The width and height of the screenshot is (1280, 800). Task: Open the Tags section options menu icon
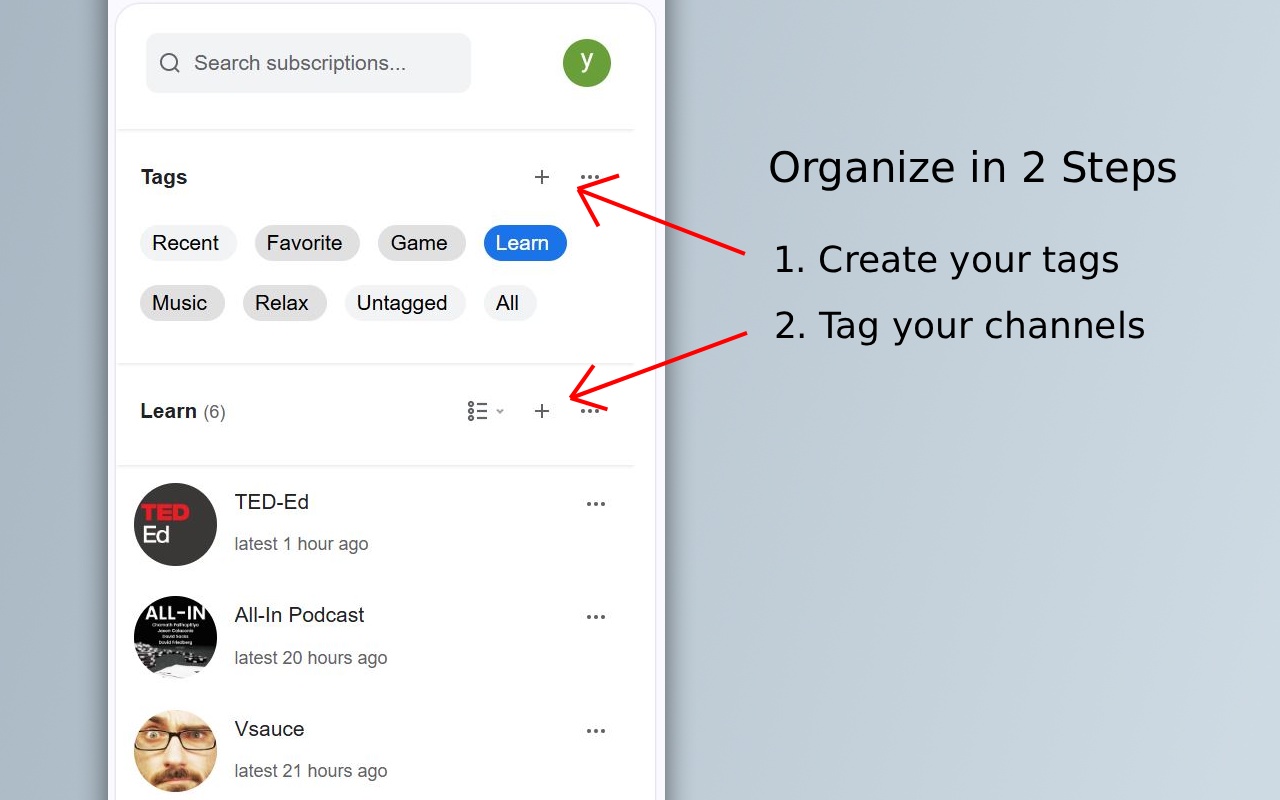(x=590, y=177)
